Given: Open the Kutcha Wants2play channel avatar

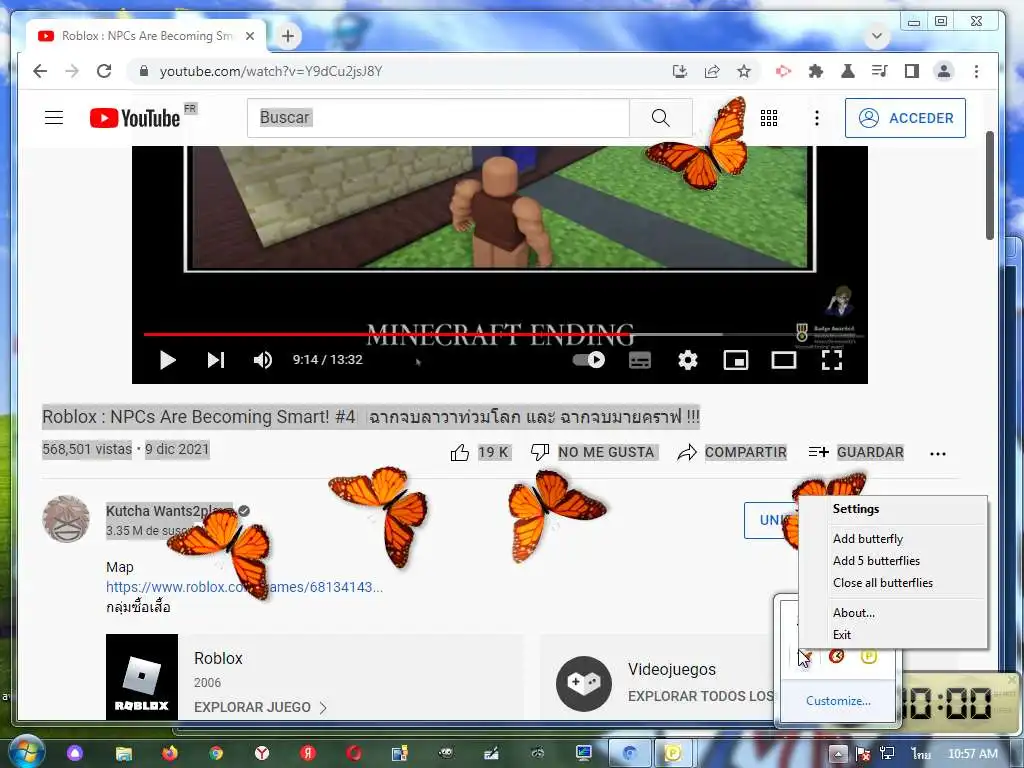Looking at the screenshot, I should (x=66, y=519).
